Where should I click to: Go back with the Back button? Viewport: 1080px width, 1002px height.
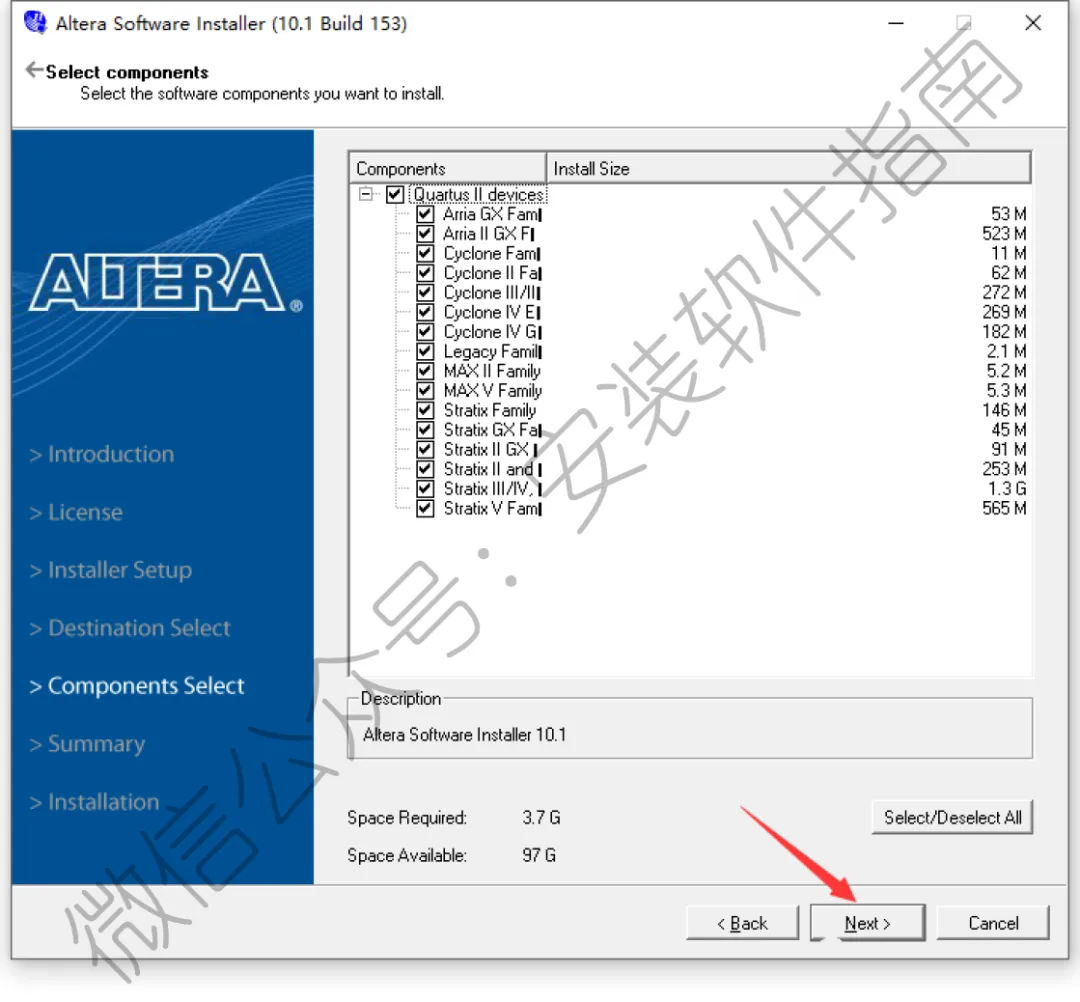[x=742, y=923]
